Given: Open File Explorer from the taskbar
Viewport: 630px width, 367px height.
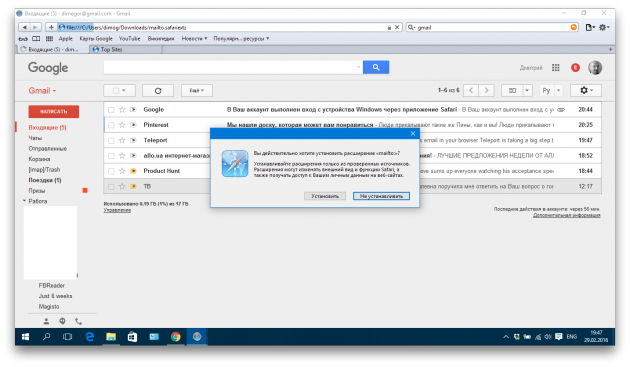Looking at the screenshot, I should click(x=111, y=337).
